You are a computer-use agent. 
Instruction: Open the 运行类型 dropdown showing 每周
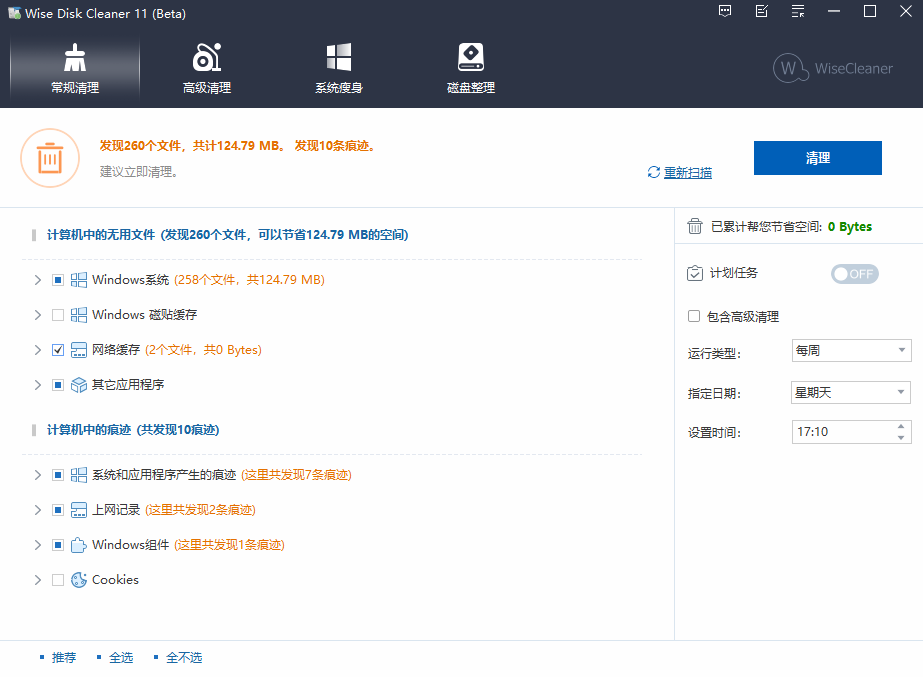click(x=851, y=350)
